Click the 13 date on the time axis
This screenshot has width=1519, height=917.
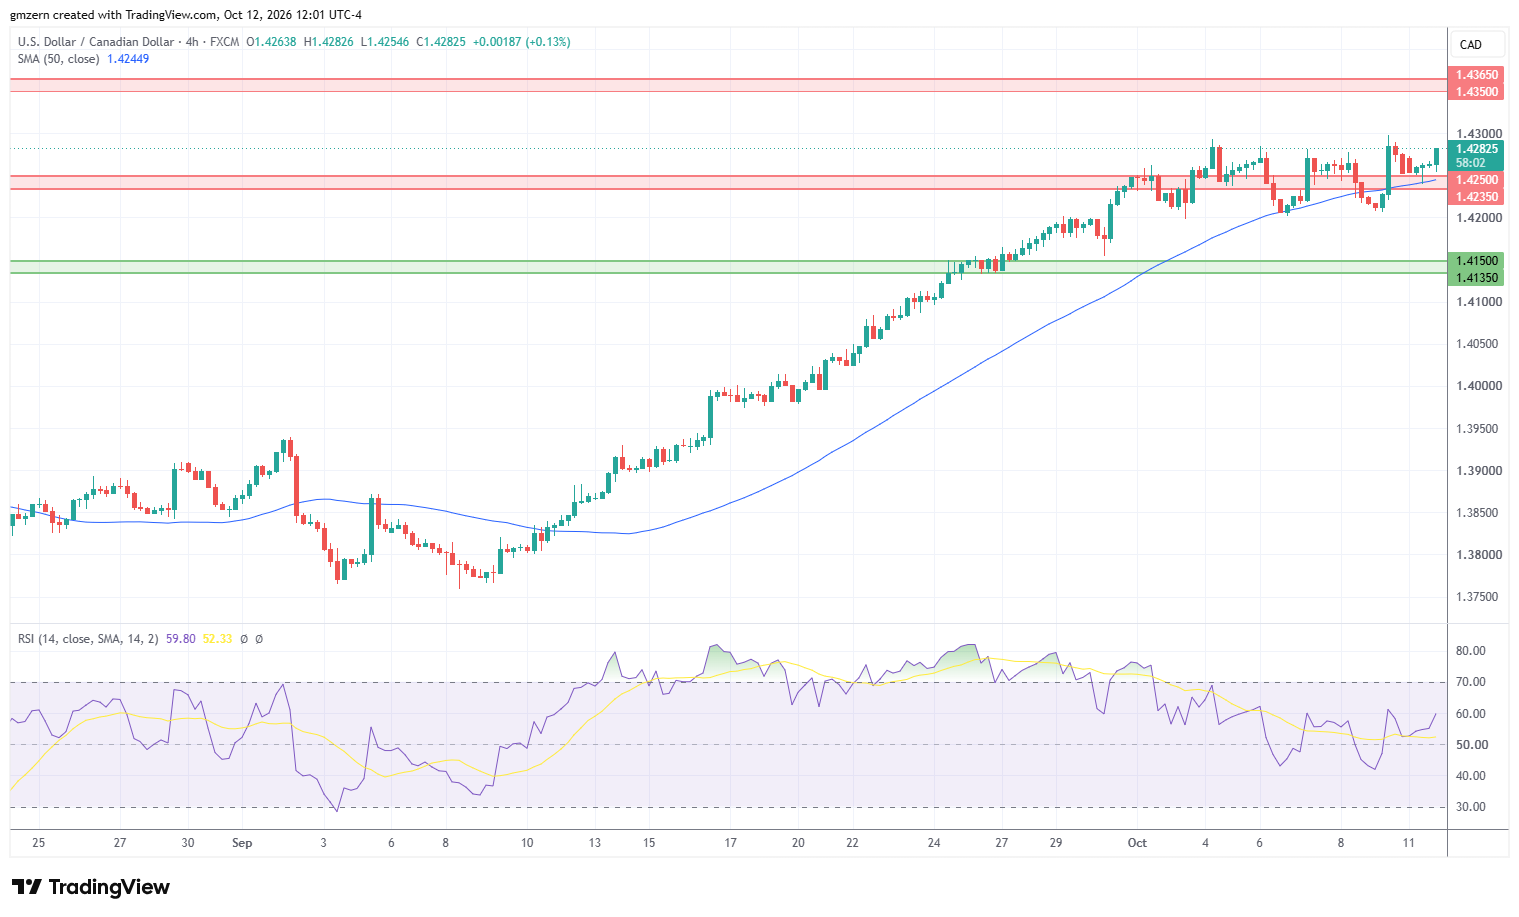coord(595,843)
